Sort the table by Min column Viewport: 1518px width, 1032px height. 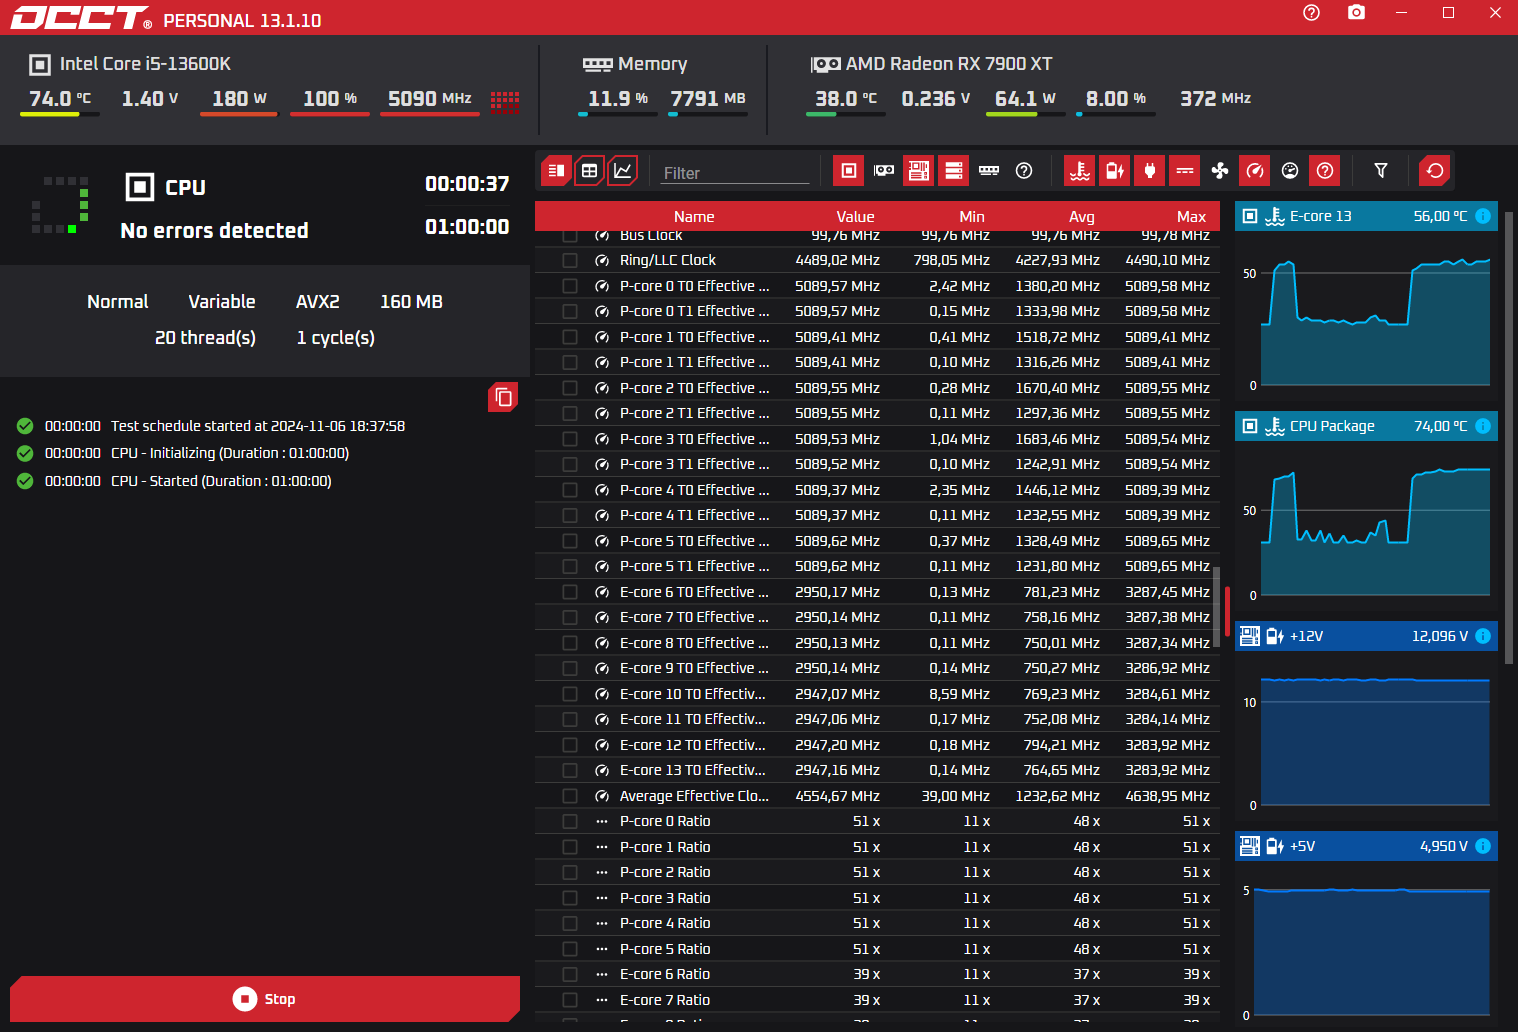(972, 217)
